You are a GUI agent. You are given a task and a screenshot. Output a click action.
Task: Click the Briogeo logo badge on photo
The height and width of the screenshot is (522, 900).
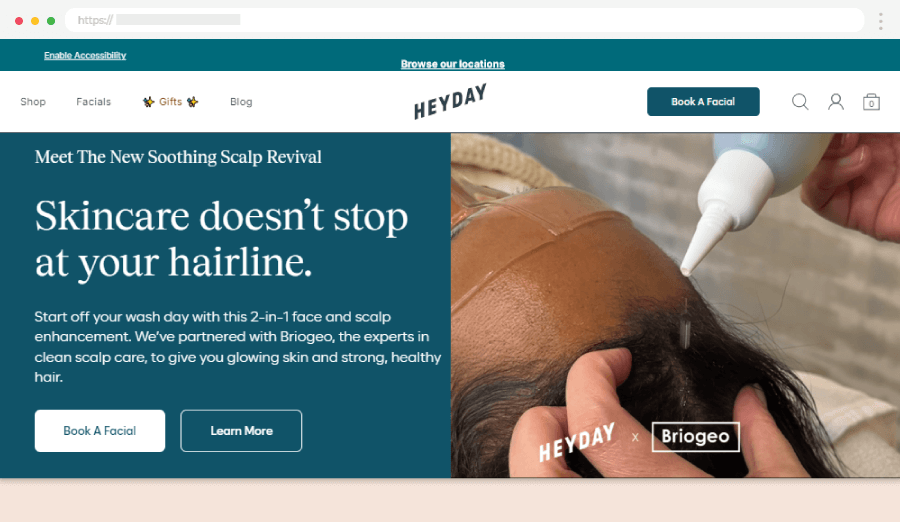(x=696, y=436)
